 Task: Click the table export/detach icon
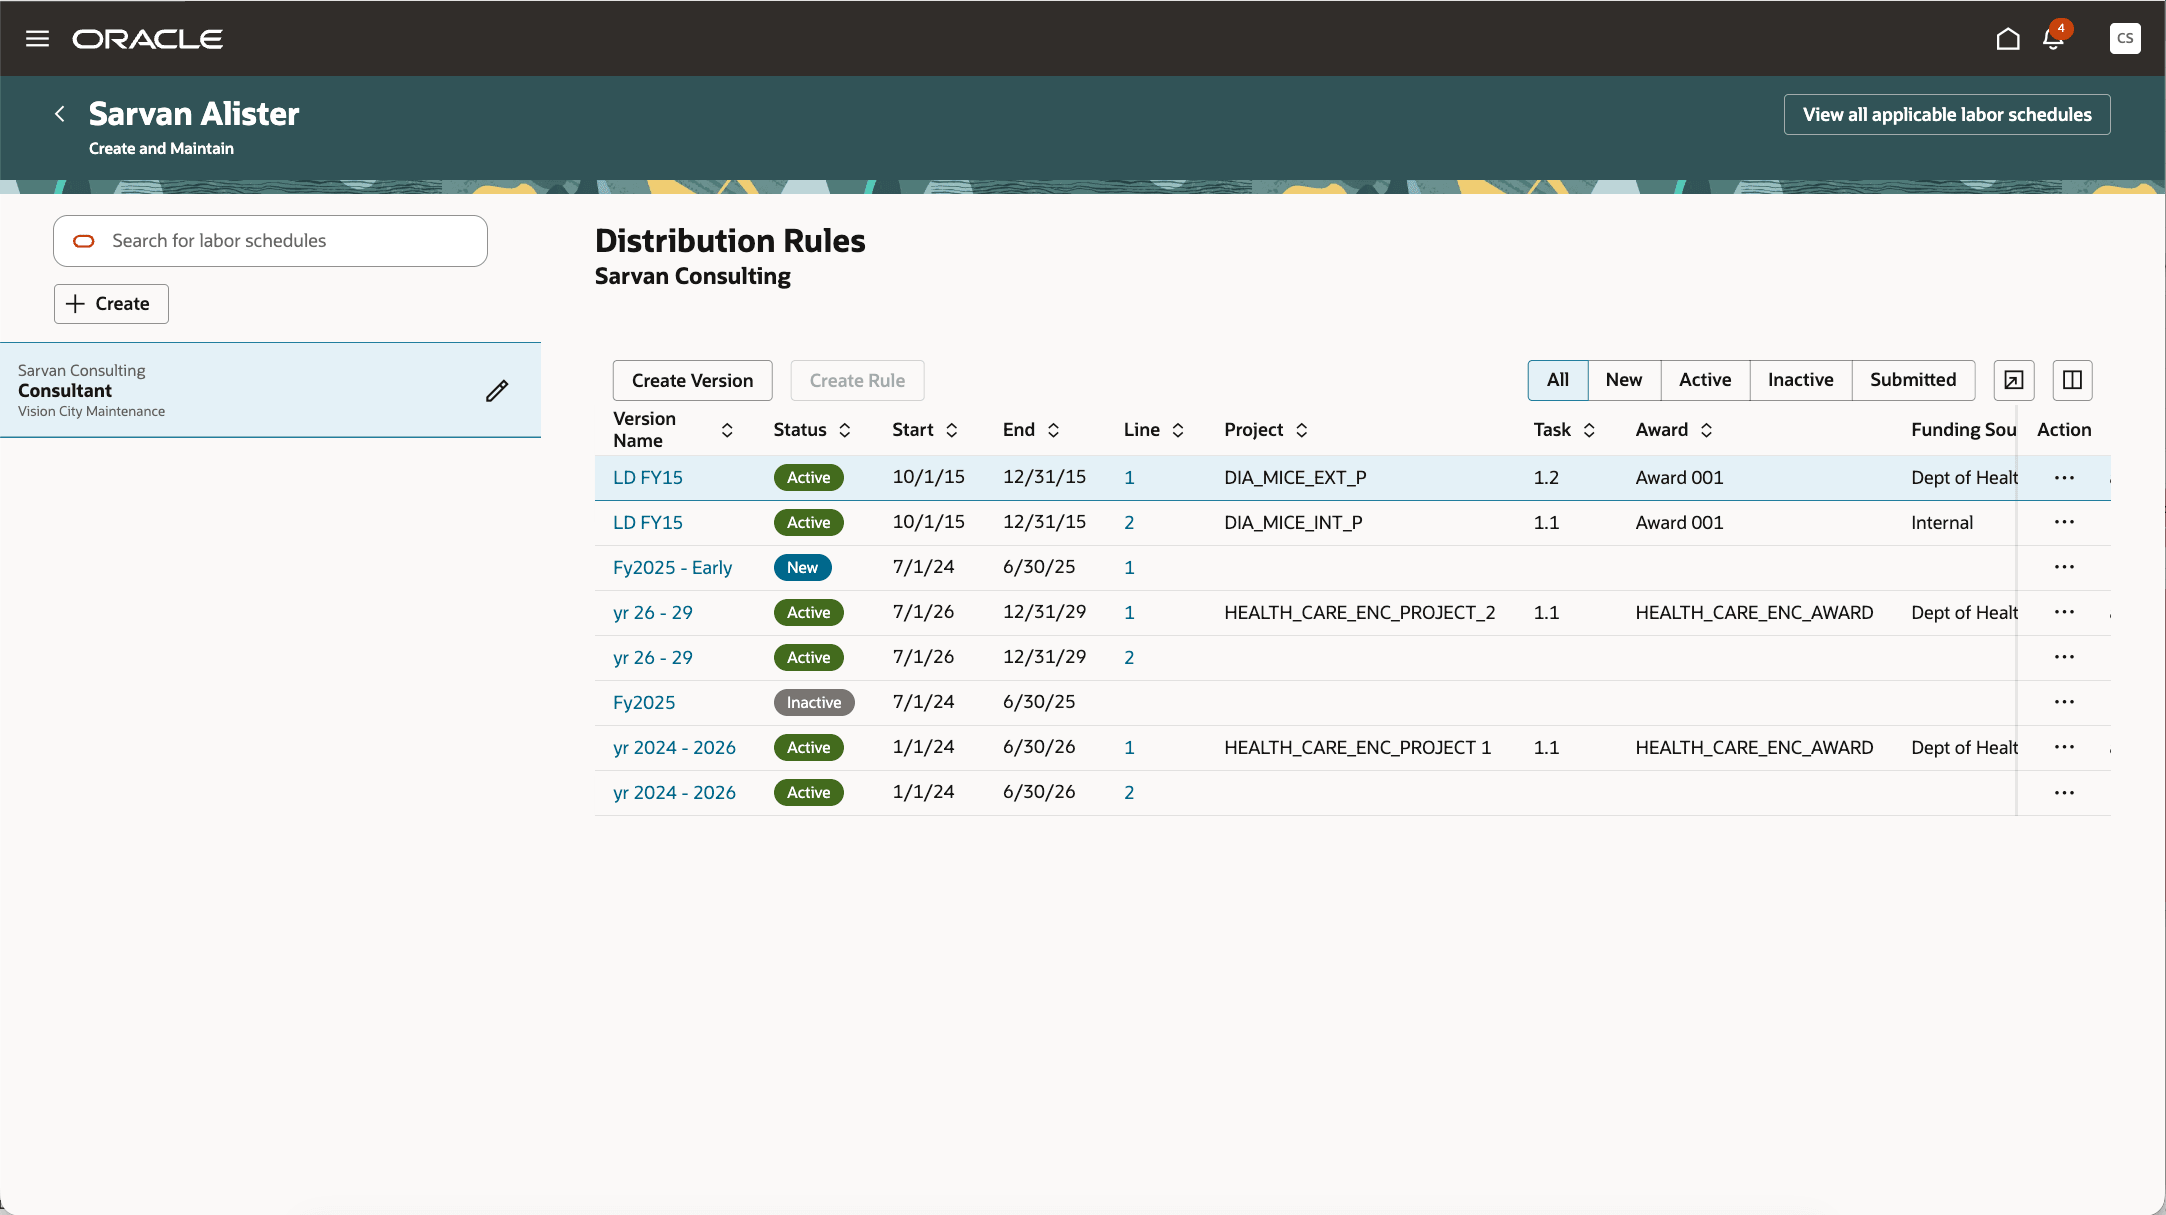[x=2013, y=380]
